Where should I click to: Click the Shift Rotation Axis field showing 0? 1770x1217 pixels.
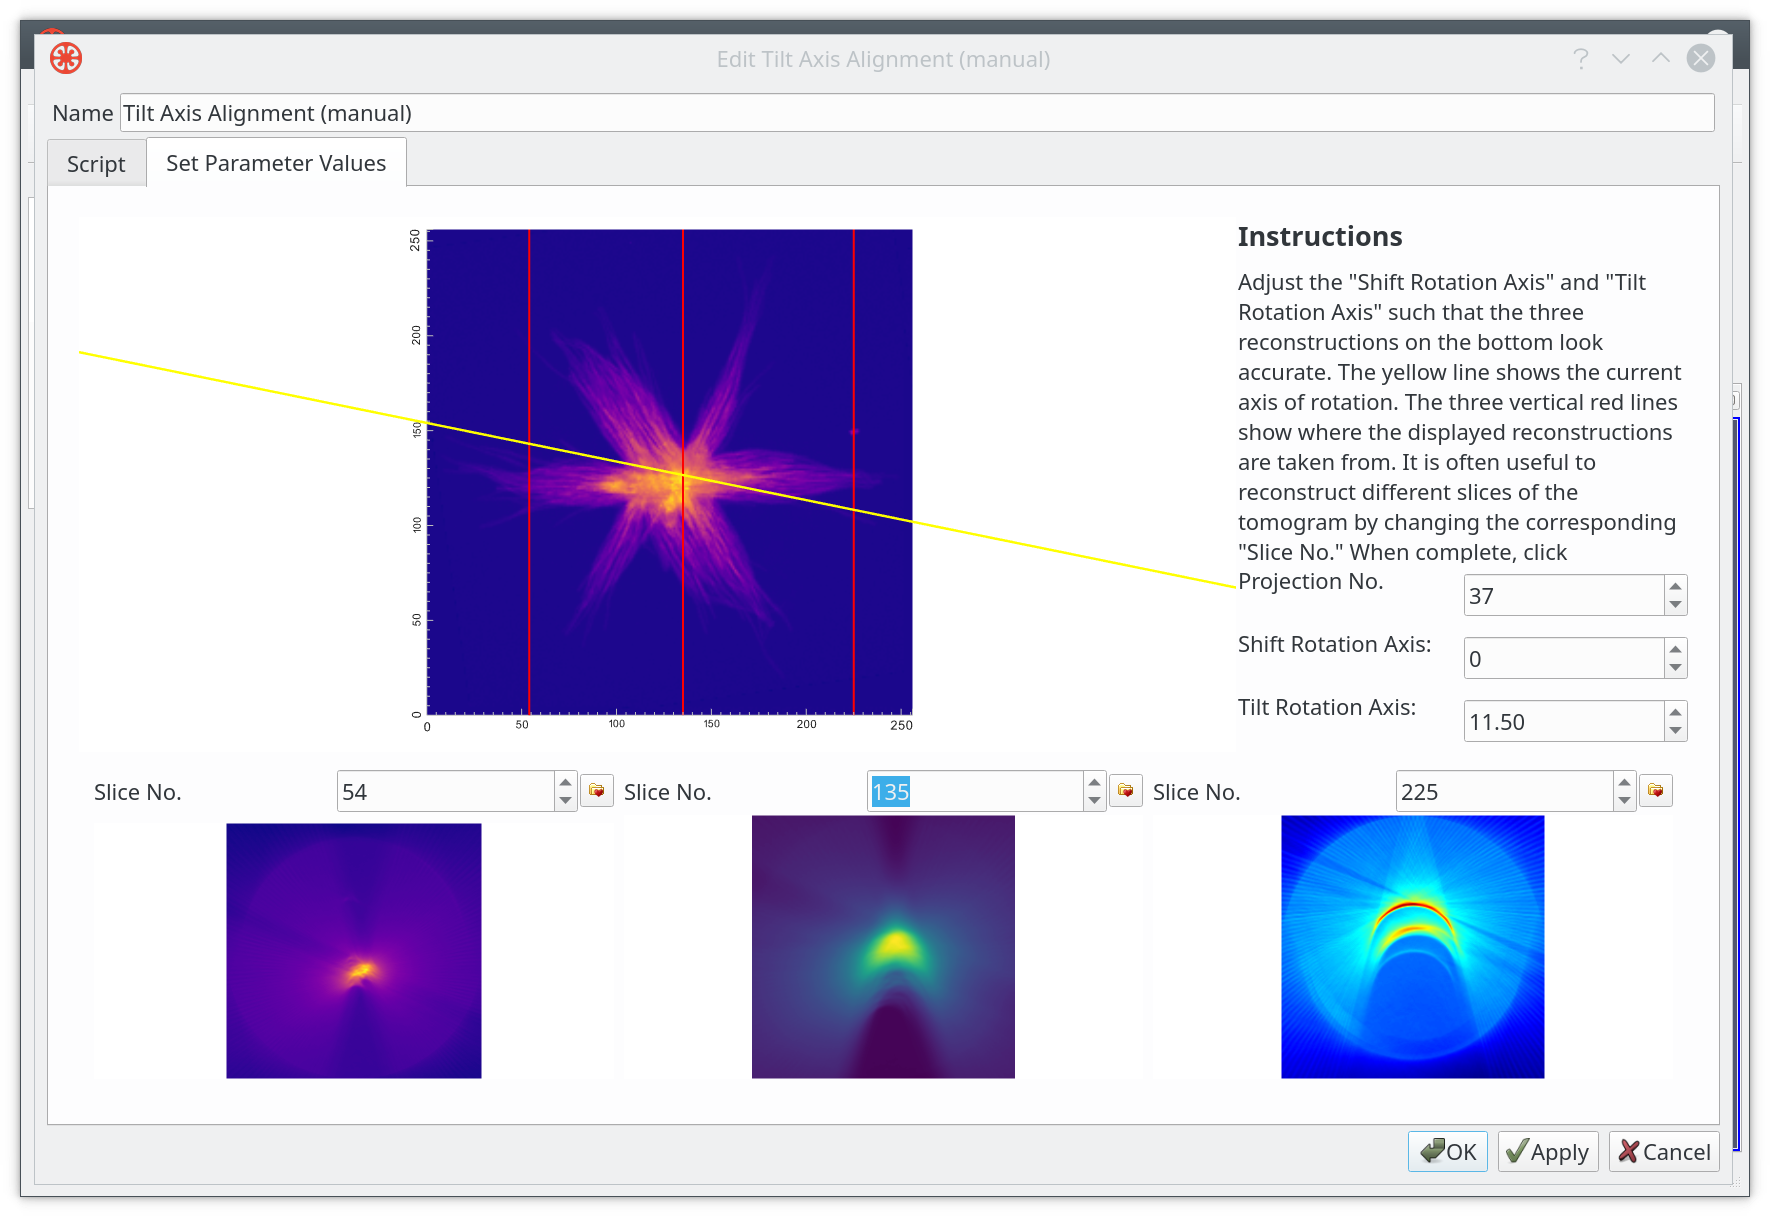(1564, 659)
